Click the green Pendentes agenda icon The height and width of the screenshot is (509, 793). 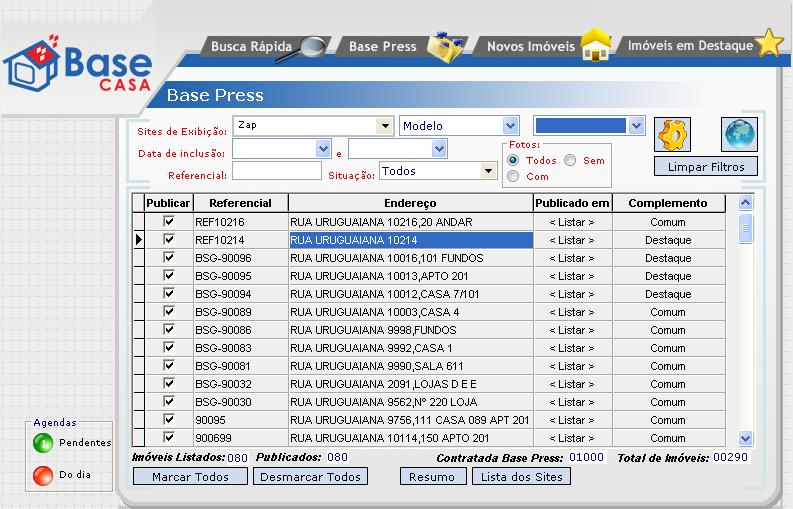click(x=43, y=443)
